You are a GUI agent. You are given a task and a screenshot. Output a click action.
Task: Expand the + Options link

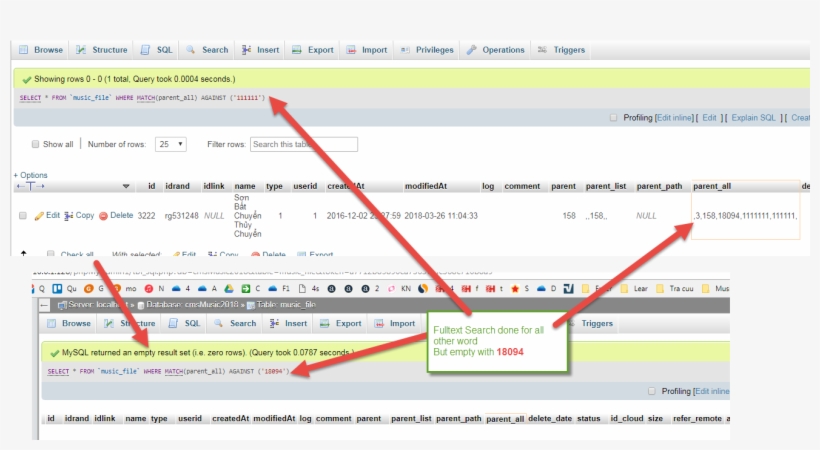[x=30, y=175]
